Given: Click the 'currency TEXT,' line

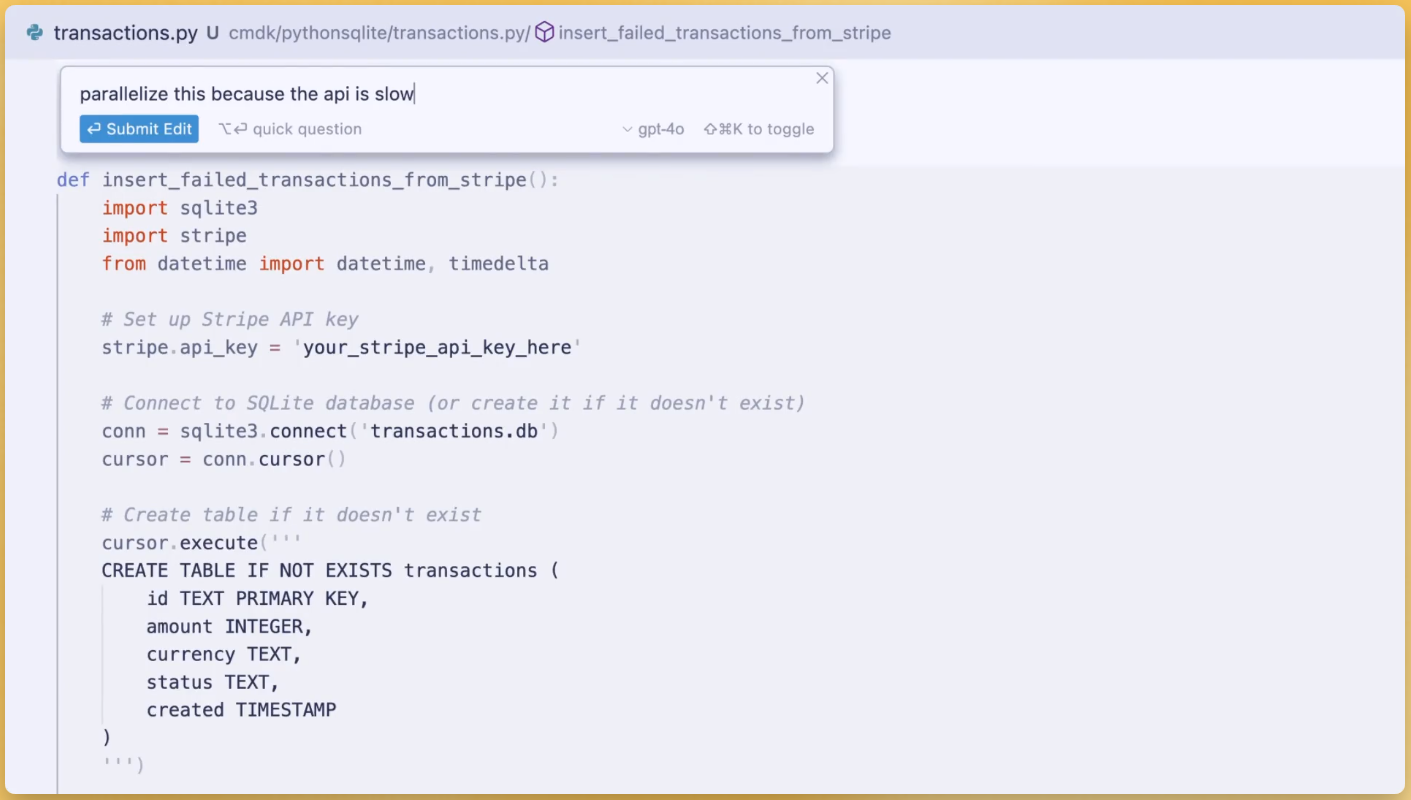Looking at the screenshot, I should (x=224, y=655).
